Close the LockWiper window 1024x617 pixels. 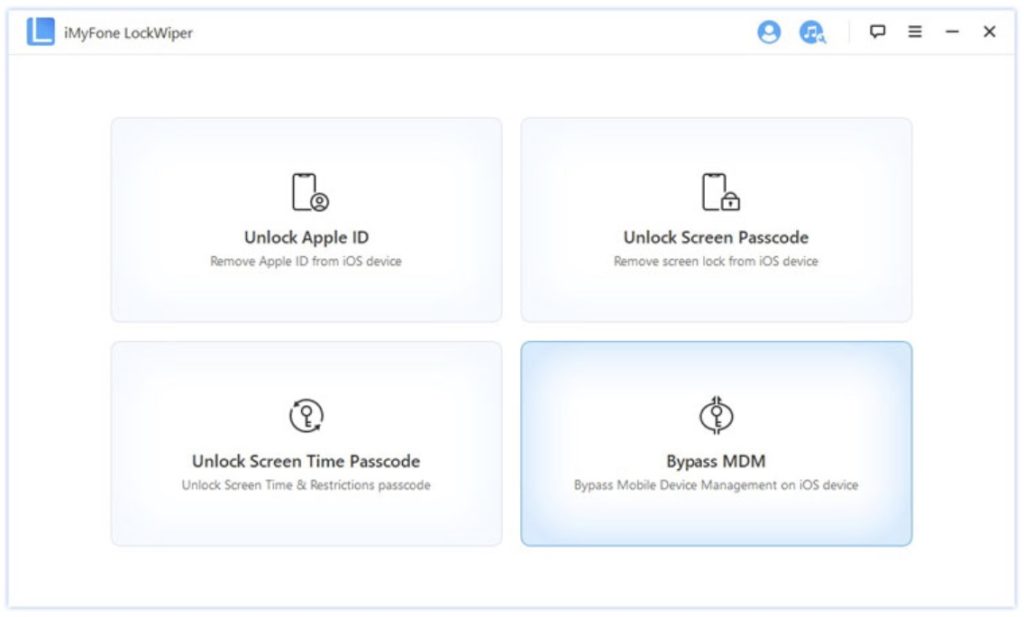pyautogui.click(x=989, y=31)
